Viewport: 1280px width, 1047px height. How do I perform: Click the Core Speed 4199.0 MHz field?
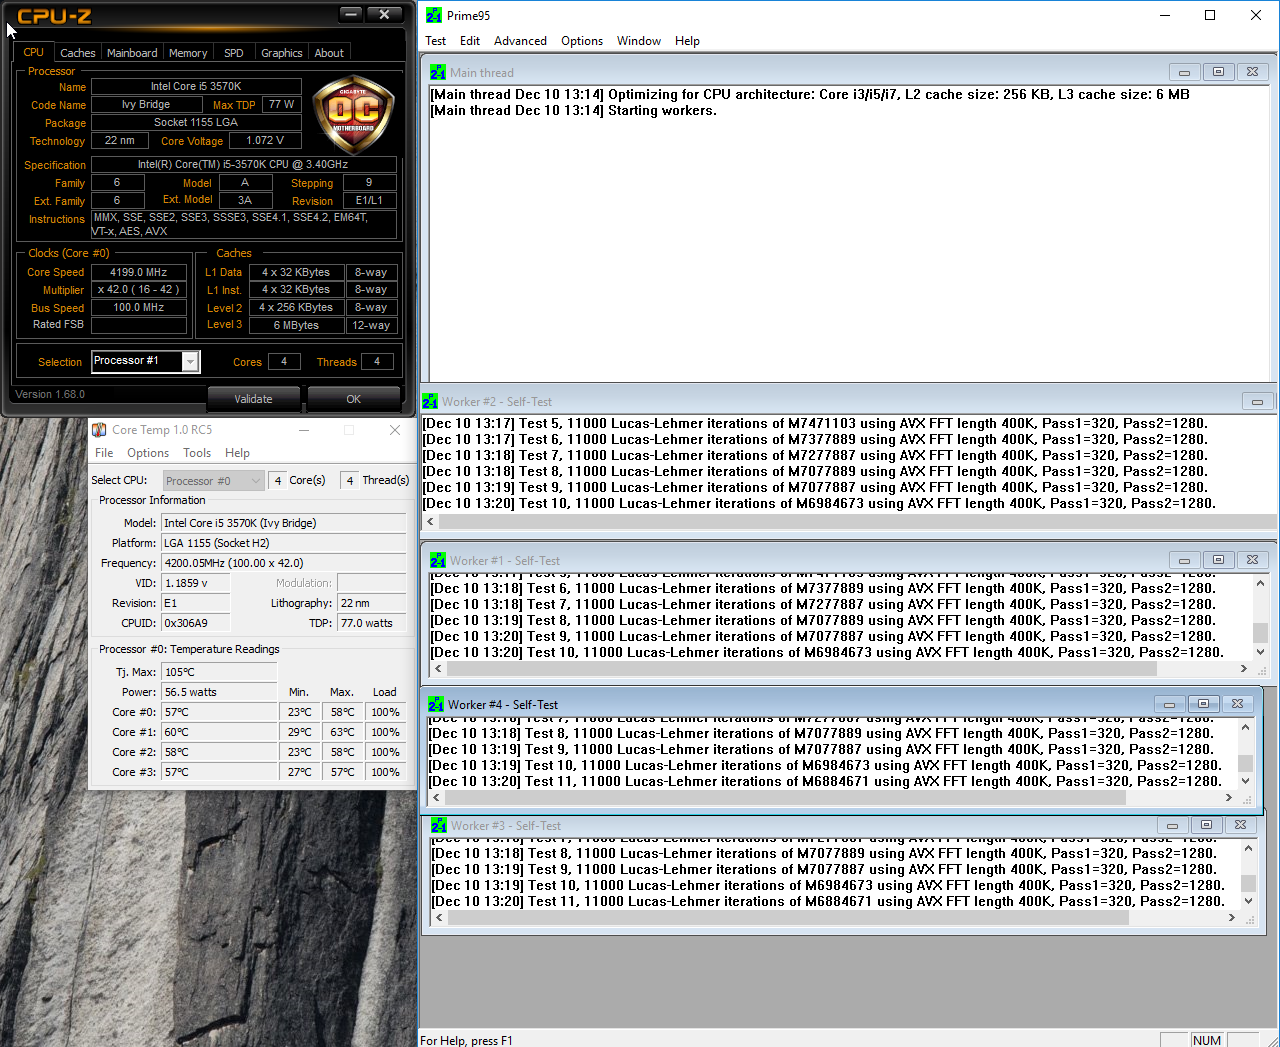tap(139, 272)
